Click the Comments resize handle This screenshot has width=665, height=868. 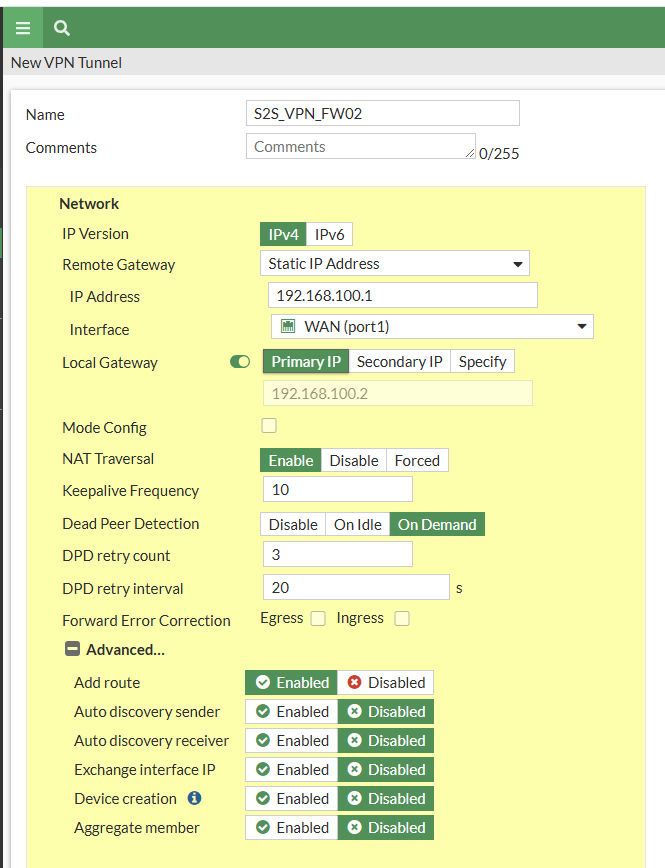[470, 153]
